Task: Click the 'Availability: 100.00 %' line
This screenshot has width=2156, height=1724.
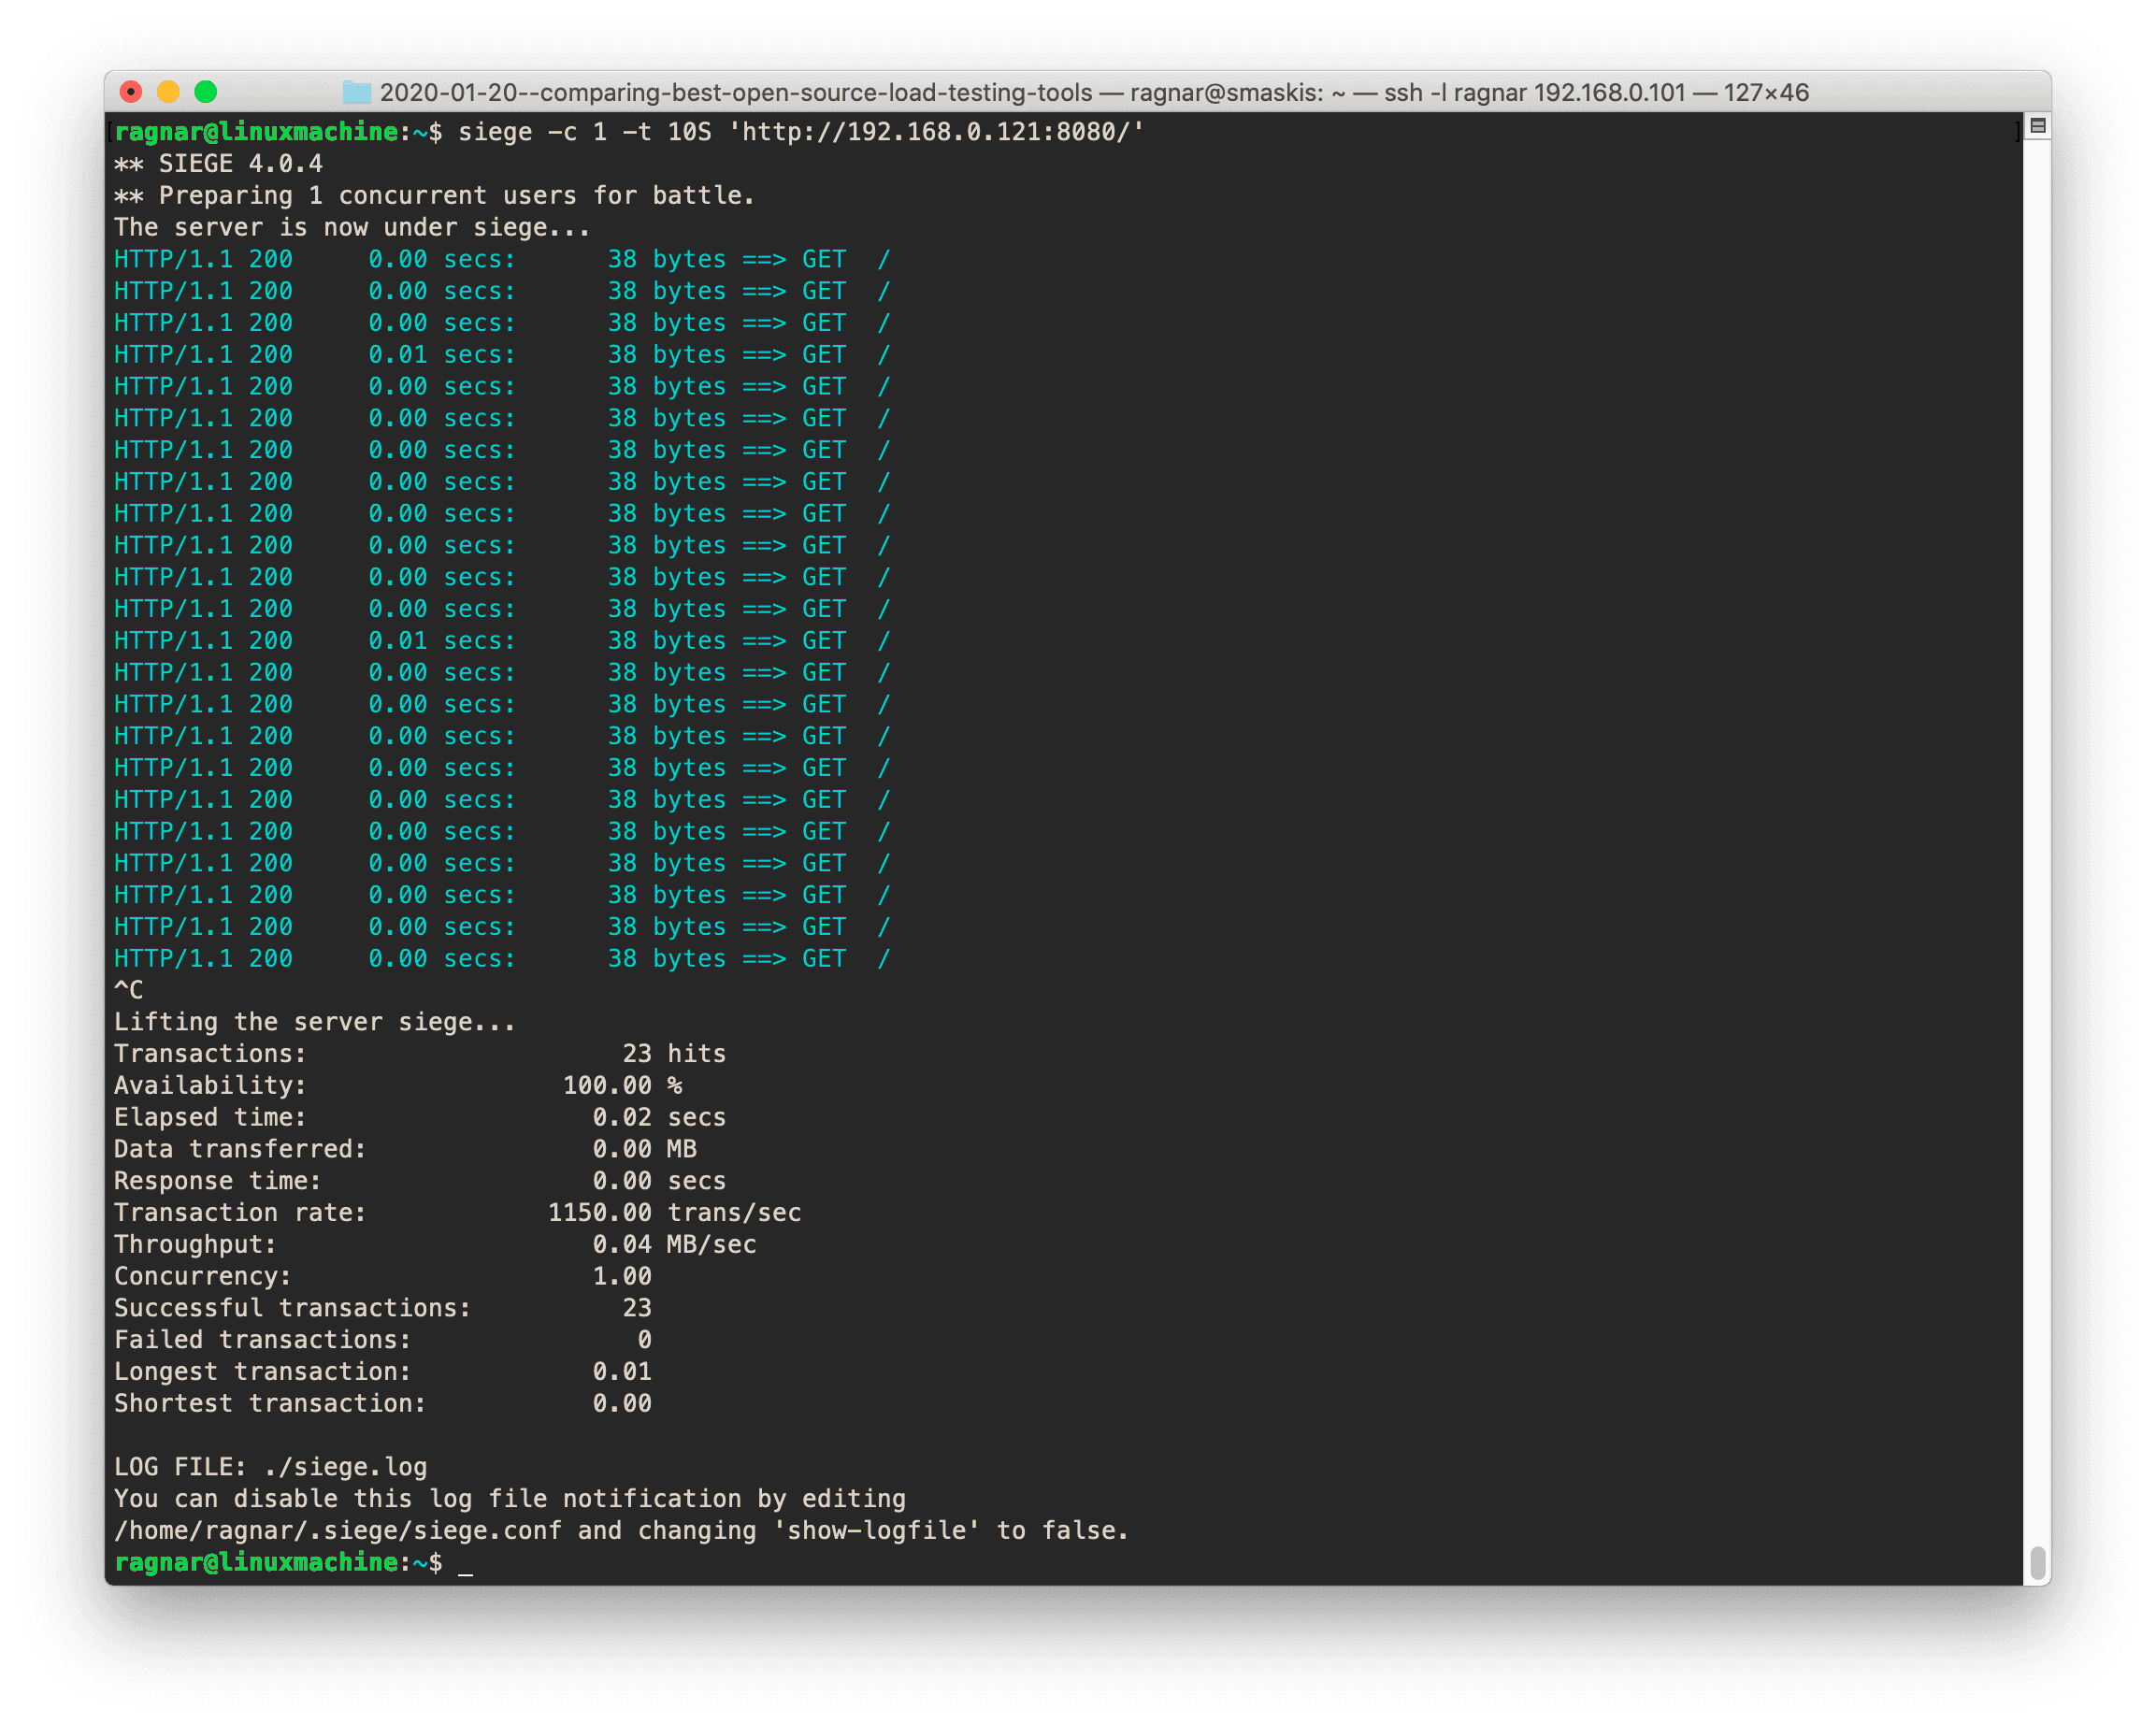Action: click(x=397, y=1086)
